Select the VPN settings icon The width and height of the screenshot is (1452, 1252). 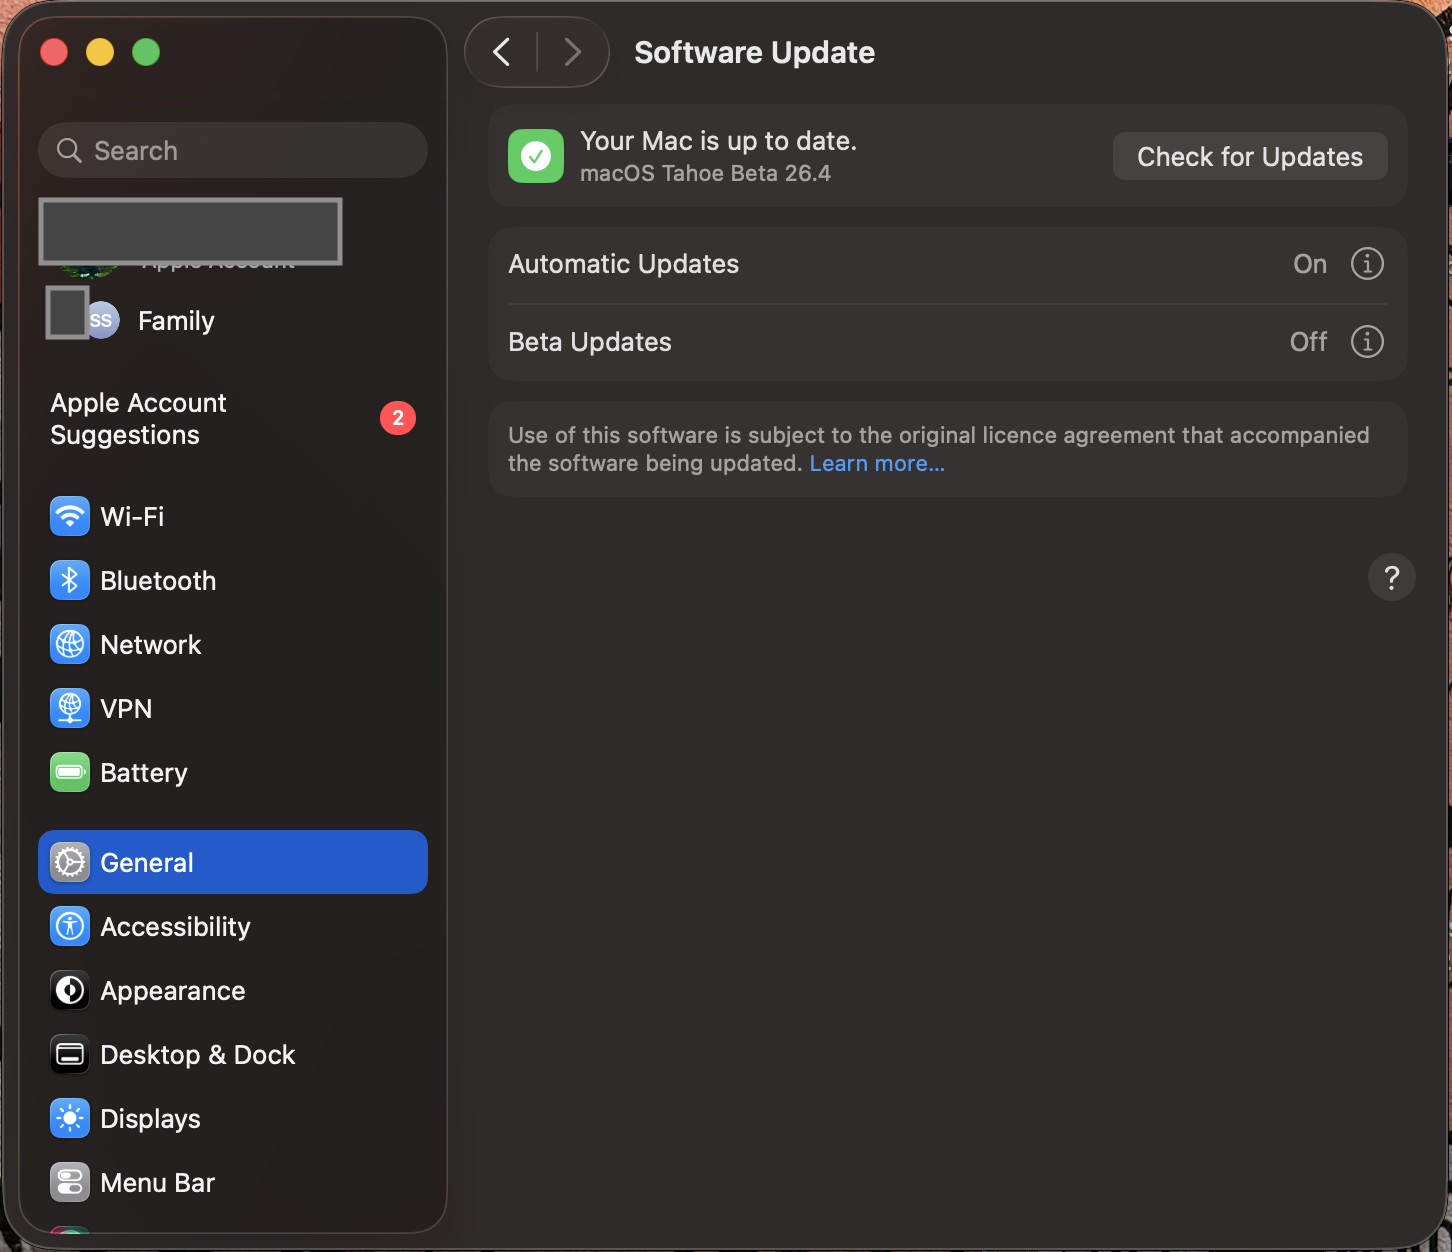tap(69, 708)
